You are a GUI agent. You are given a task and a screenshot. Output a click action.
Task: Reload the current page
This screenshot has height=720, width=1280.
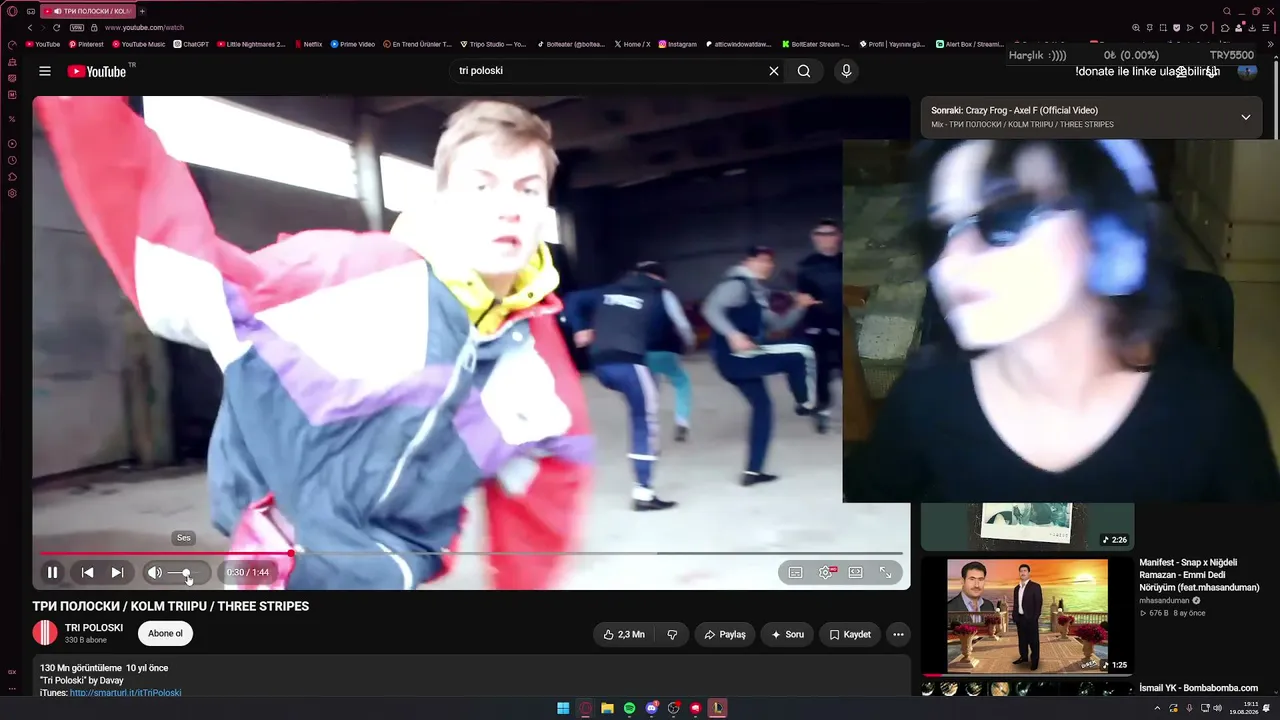(56, 28)
